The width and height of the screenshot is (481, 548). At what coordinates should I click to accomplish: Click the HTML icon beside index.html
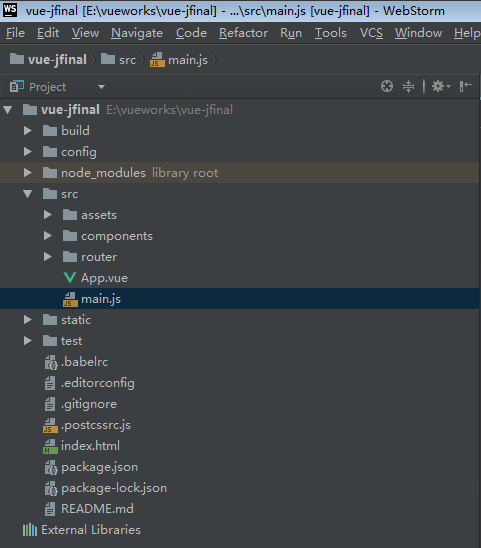coord(50,446)
